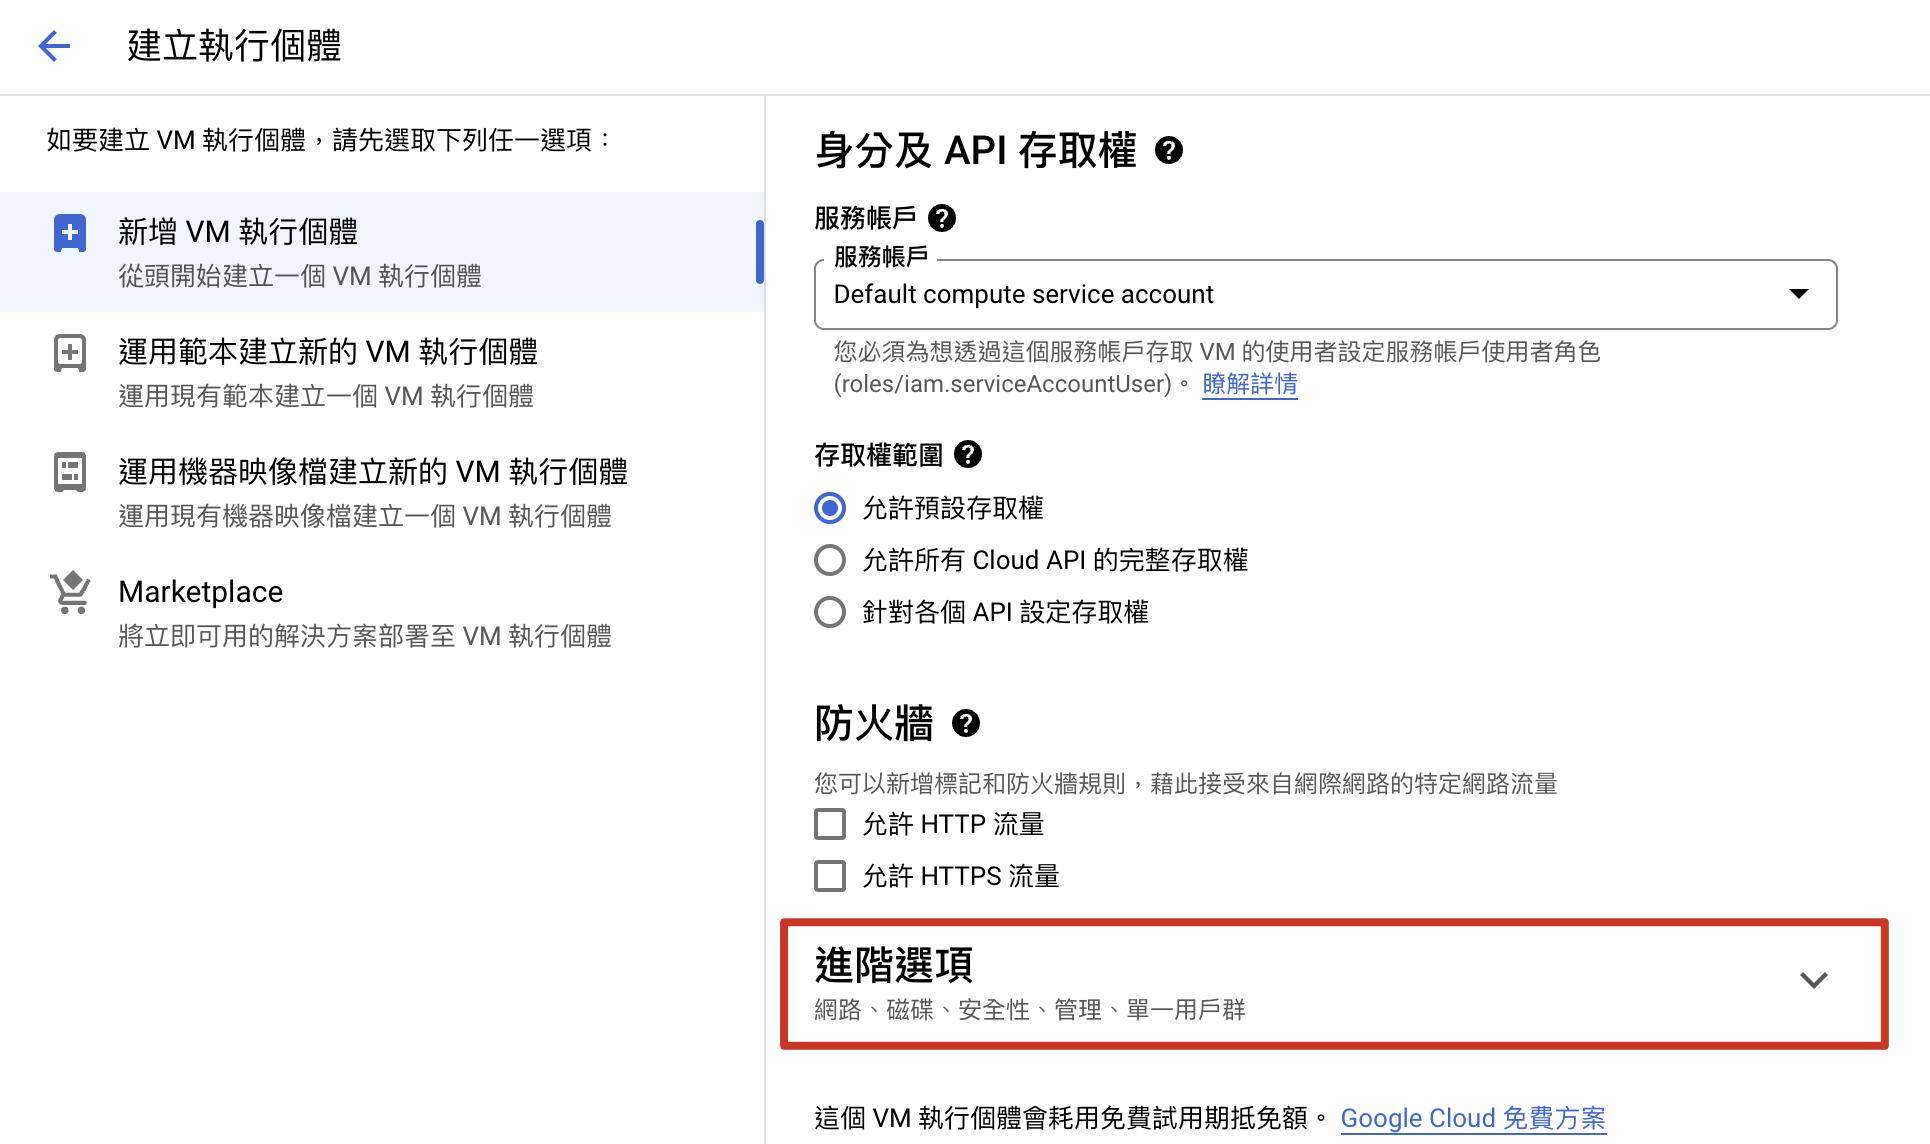This screenshot has height=1144, width=1930.
Task: Click the 運用範本建立 template icon
Action: tap(69, 352)
